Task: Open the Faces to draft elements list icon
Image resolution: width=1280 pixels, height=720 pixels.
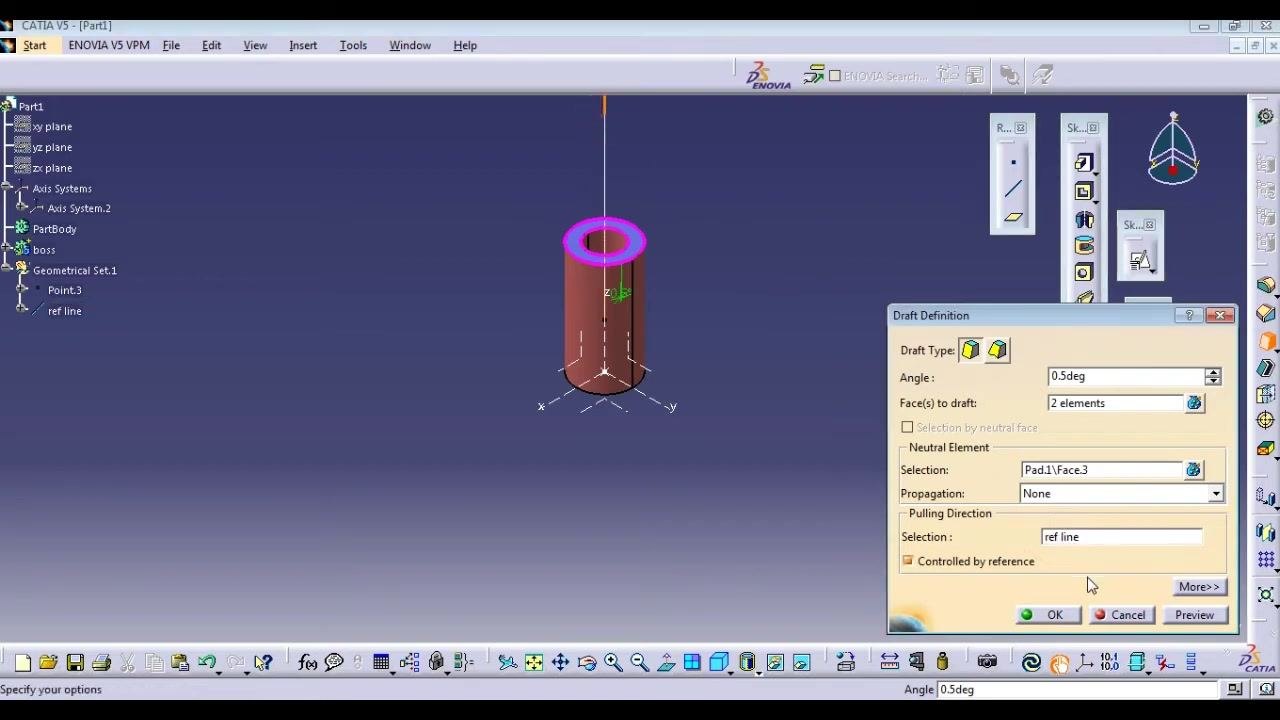Action: coord(1194,403)
